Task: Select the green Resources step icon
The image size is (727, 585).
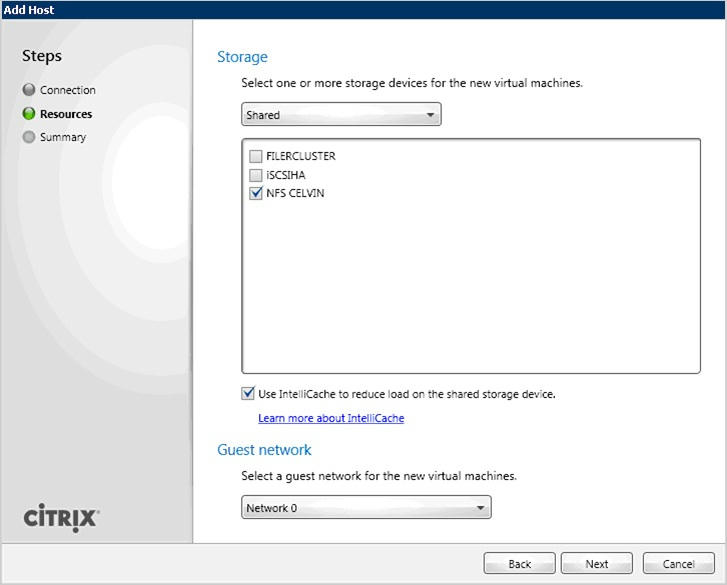Action: click(x=29, y=114)
